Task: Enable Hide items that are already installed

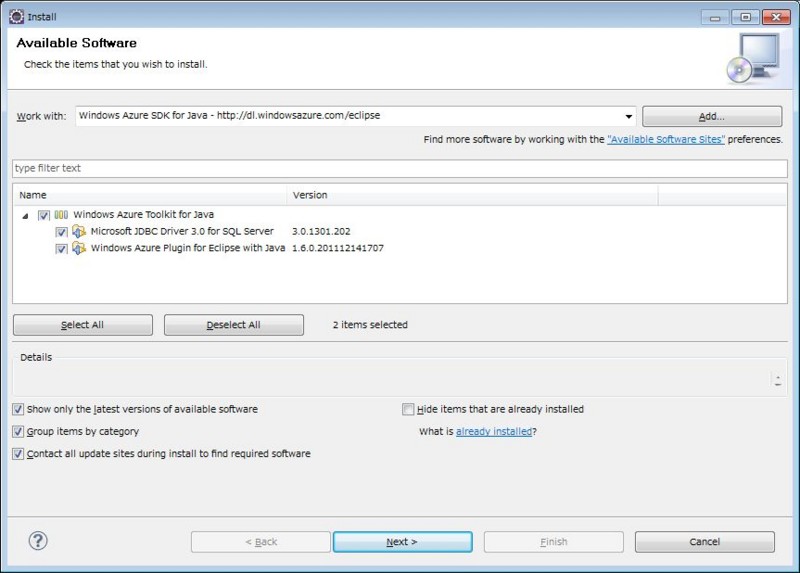Action: pyautogui.click(x=408, y=409)
